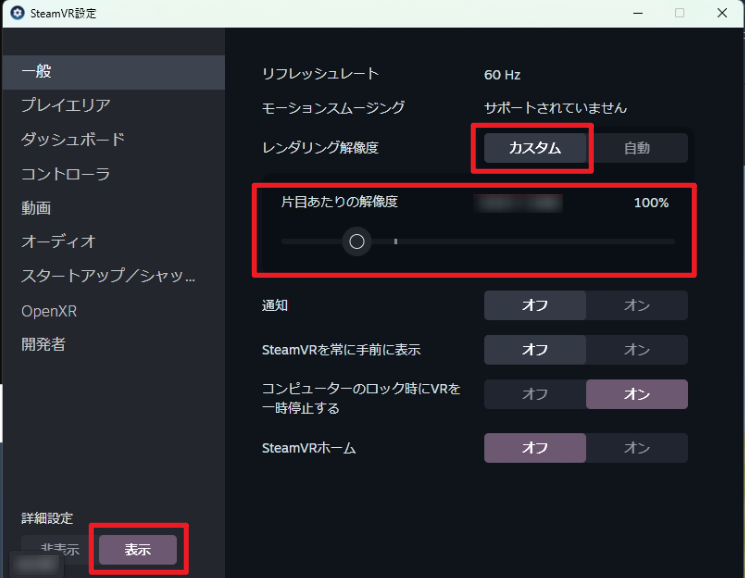
Task: Open the 動画 settings page
Action: pos(113,208)
